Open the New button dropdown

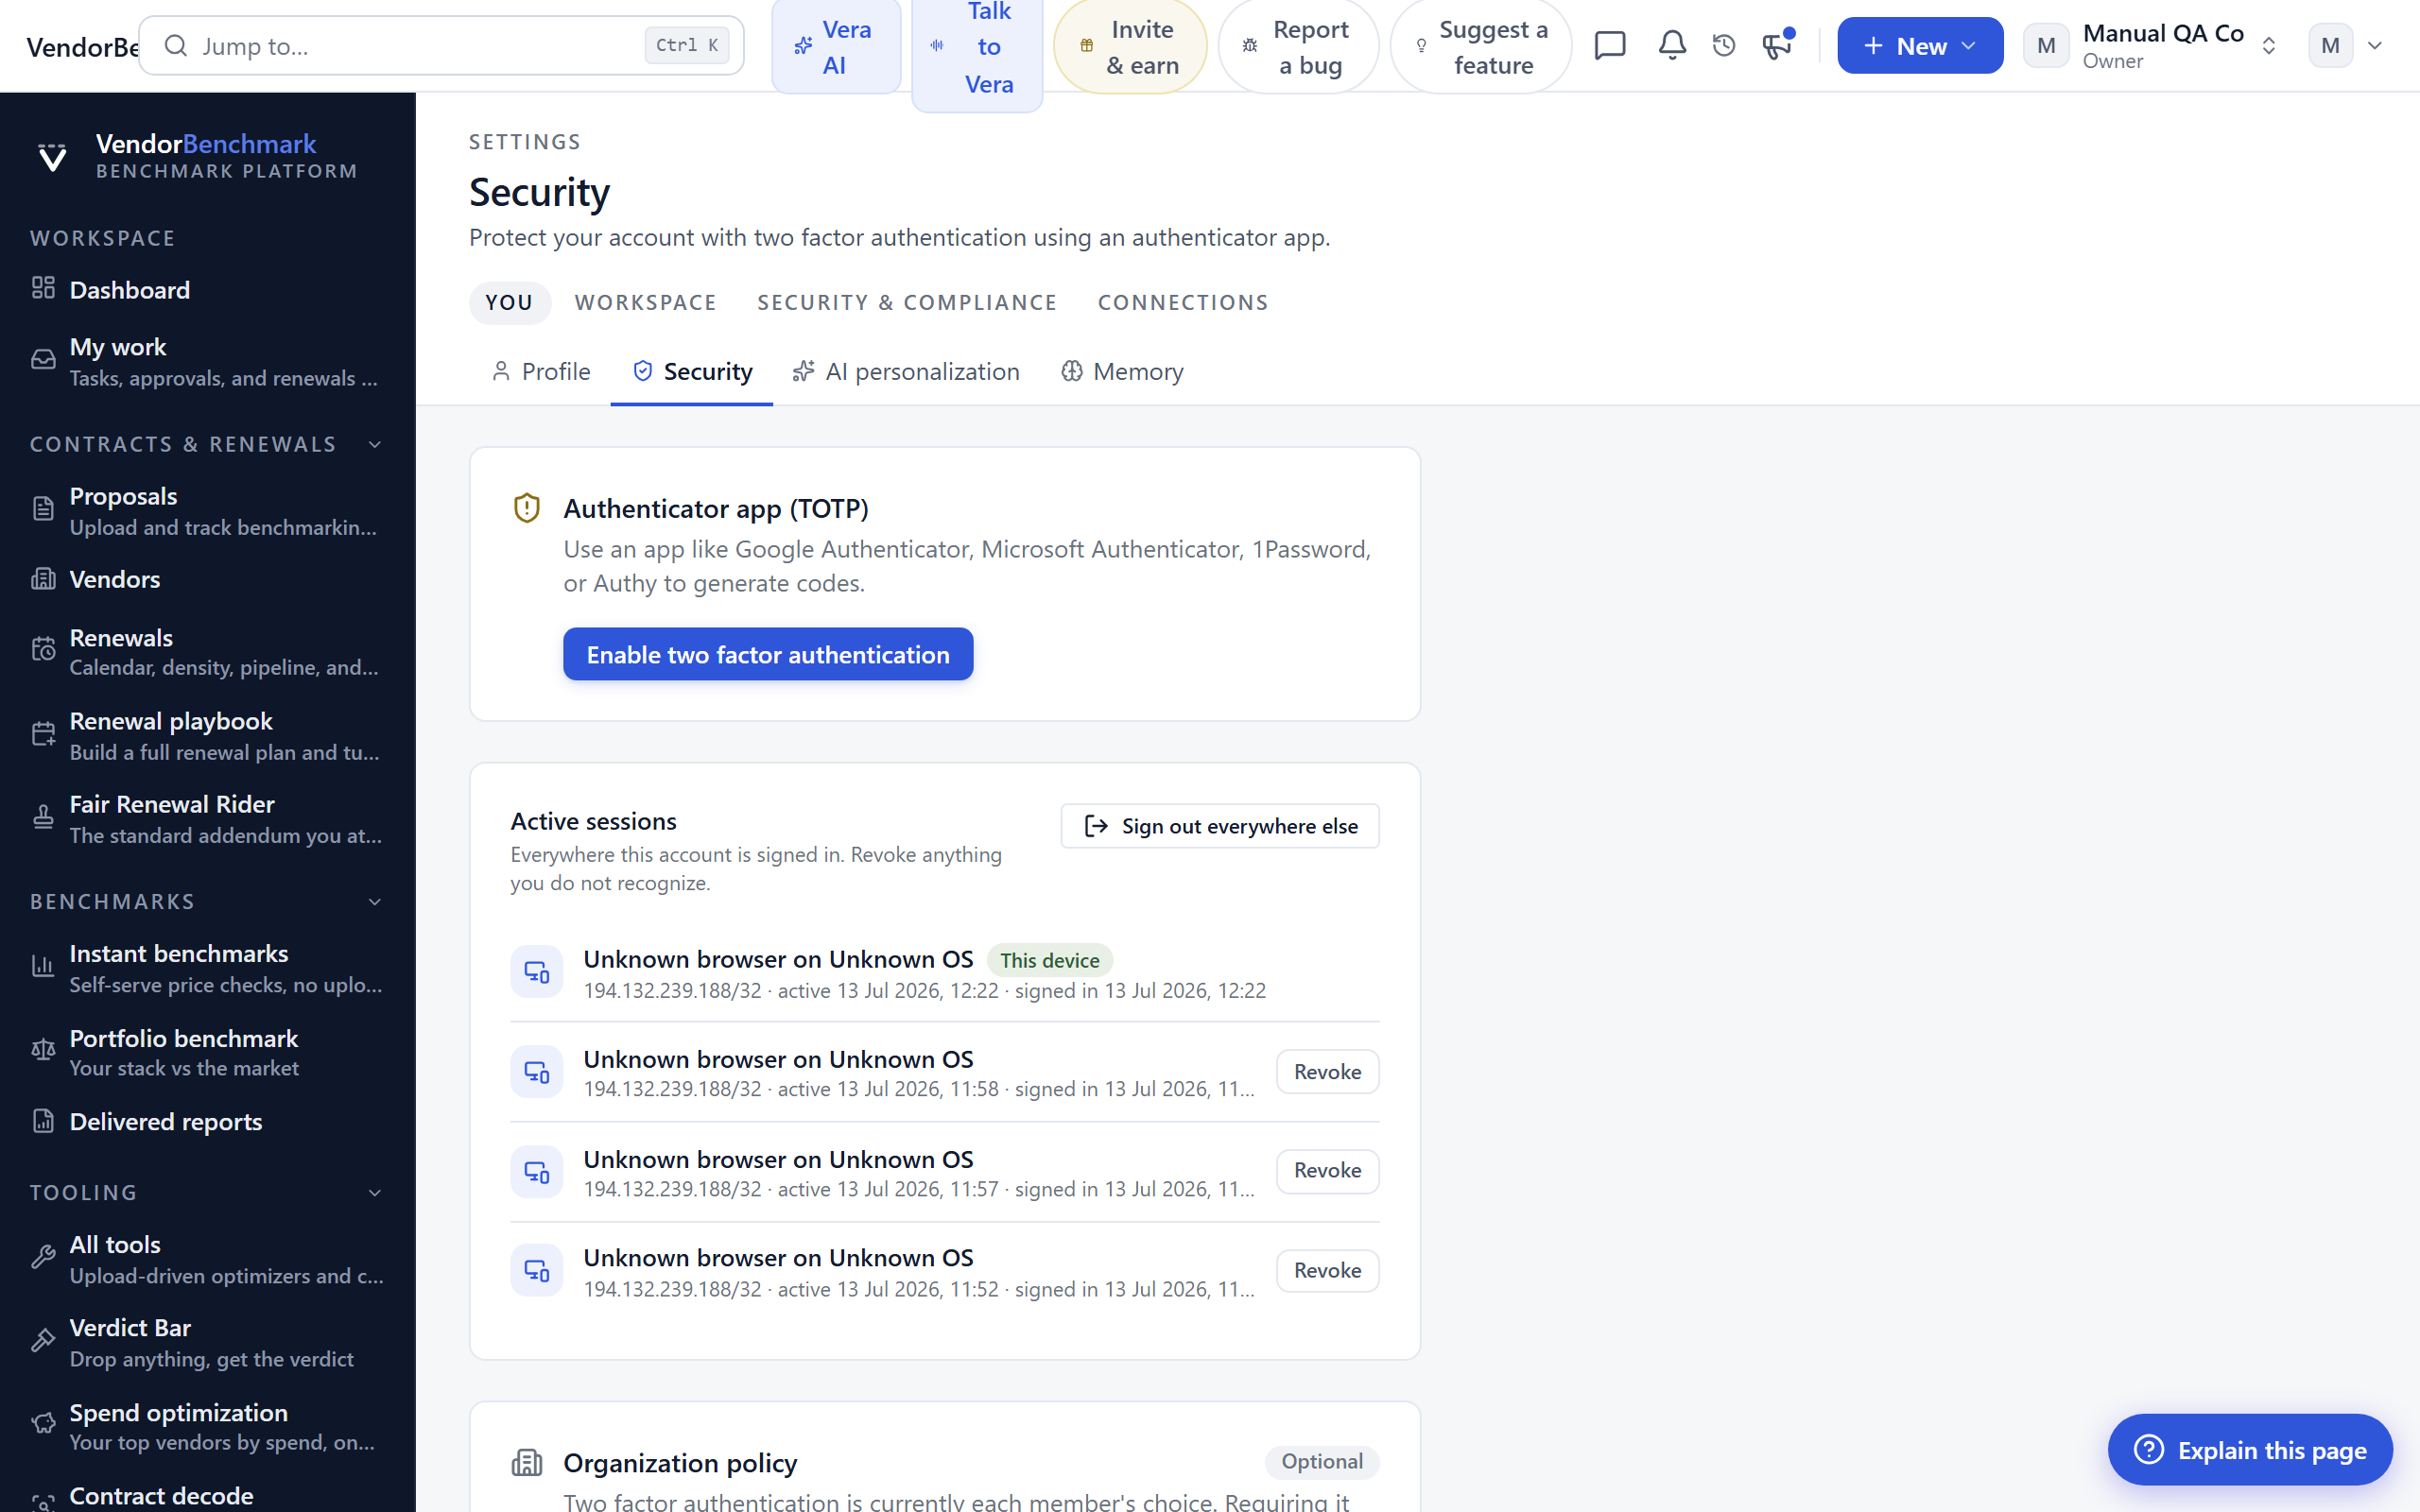coord(1919,46)
